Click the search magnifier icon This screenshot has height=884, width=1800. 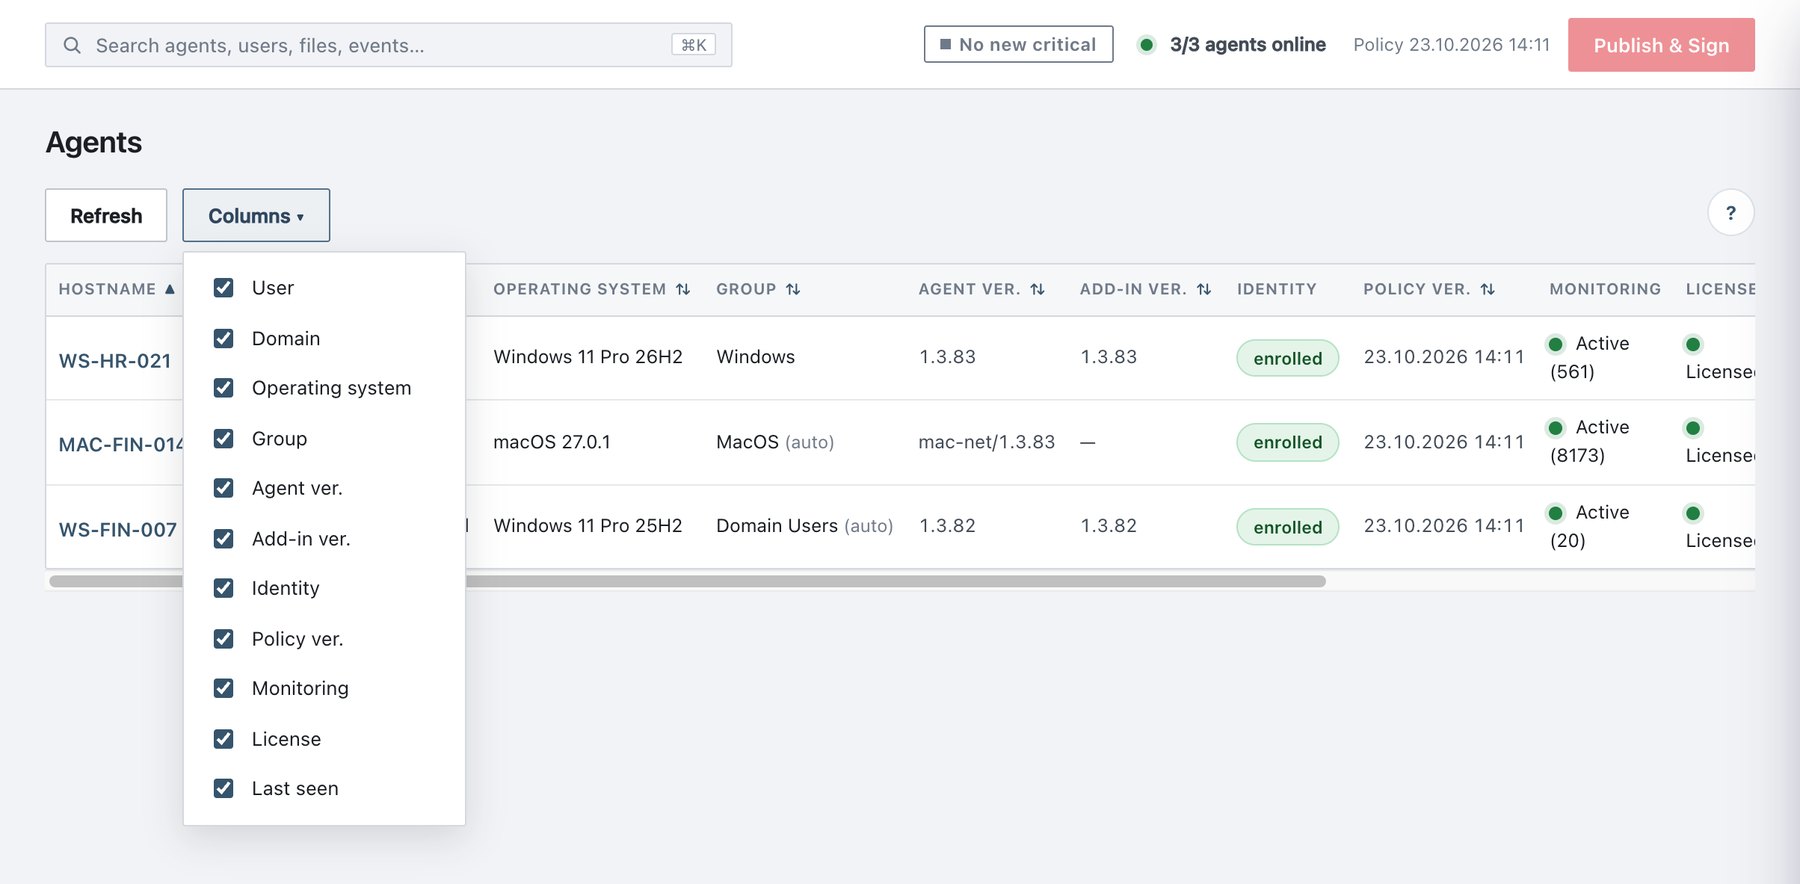(72, 45)
